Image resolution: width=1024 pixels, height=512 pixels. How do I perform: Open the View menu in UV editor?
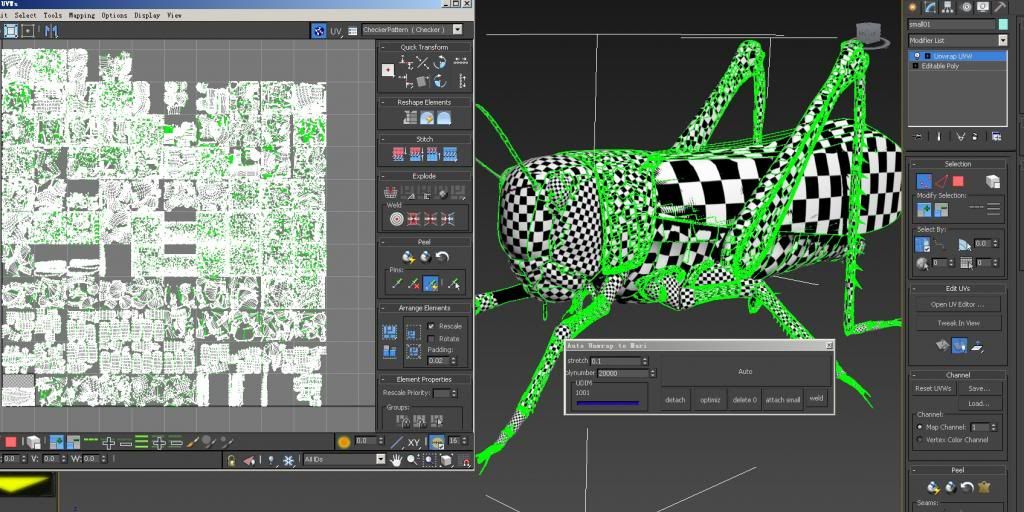174,15
